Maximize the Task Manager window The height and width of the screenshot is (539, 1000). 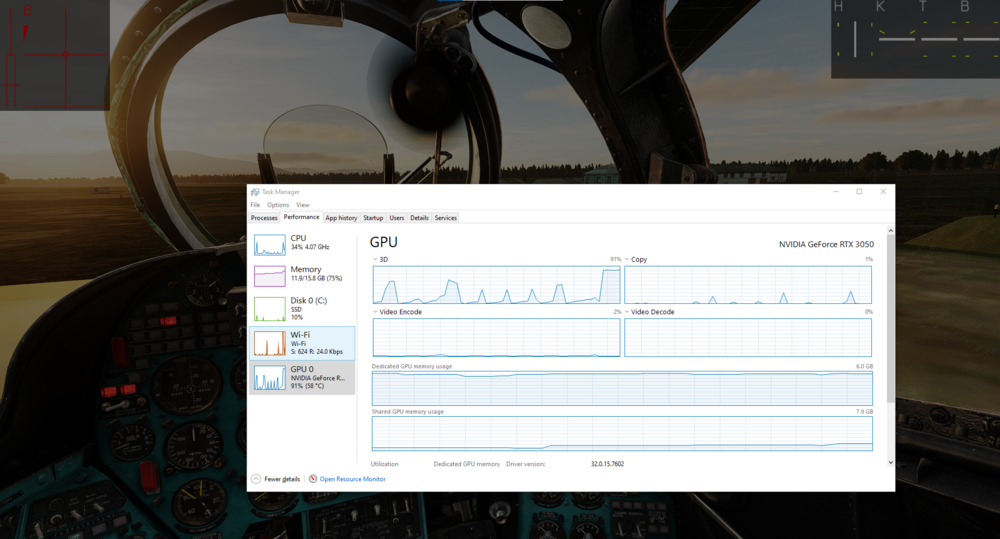point(859,192)
